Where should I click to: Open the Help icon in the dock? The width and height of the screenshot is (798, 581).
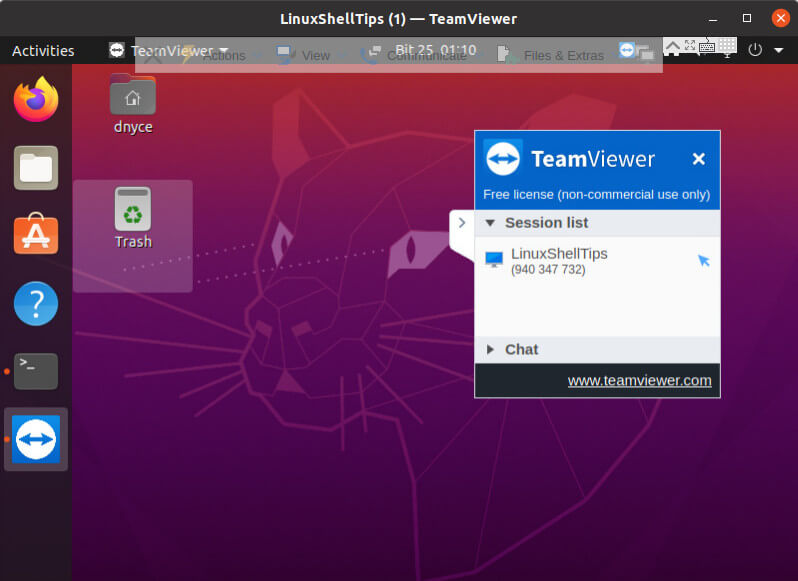[36, 304]
